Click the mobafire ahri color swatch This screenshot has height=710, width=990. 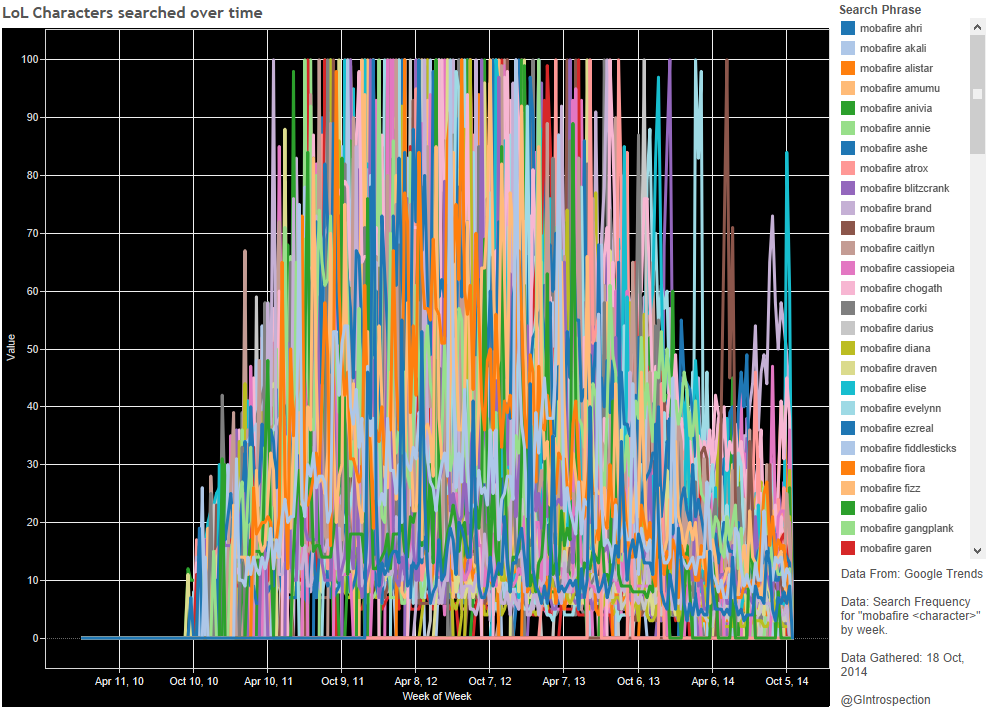pyautogui.click(x=848, y=29)
